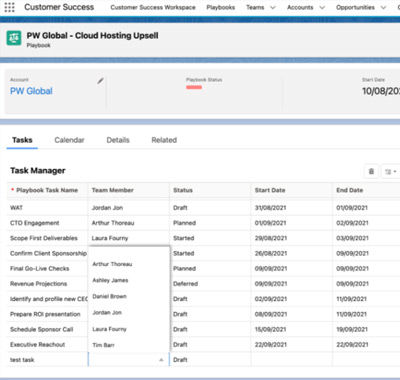Switch to the Details tab

pos(118,140)
